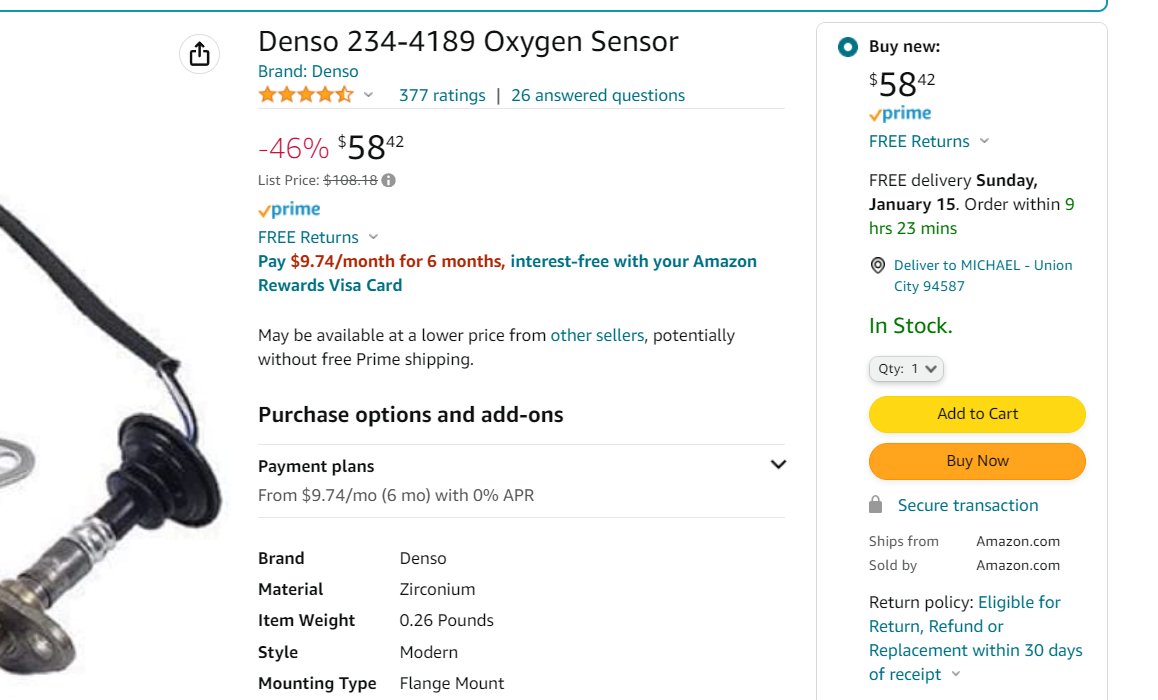
Task: Click the share icon beside product image
Action: pos(199,54)
